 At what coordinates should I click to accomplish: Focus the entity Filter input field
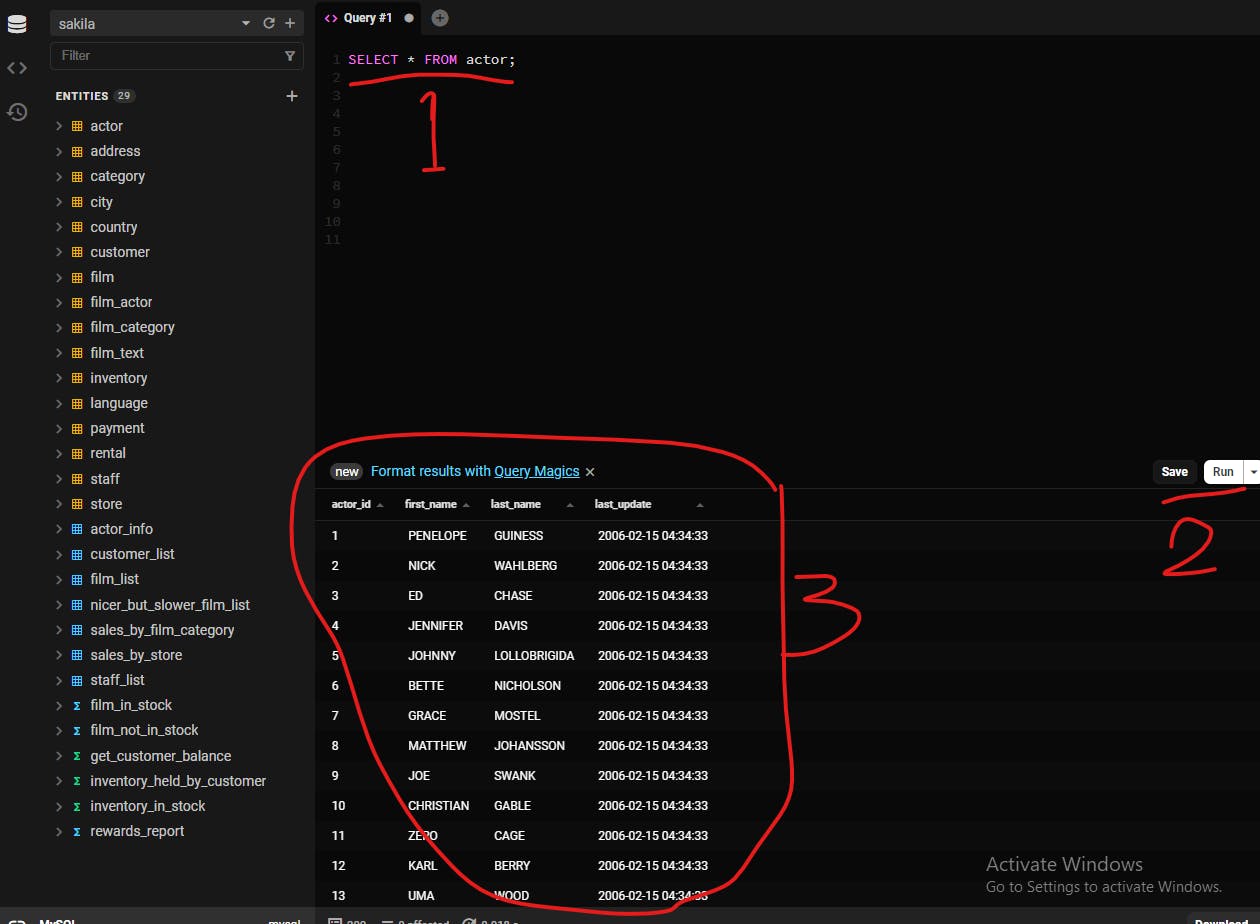tap(168, 56)
